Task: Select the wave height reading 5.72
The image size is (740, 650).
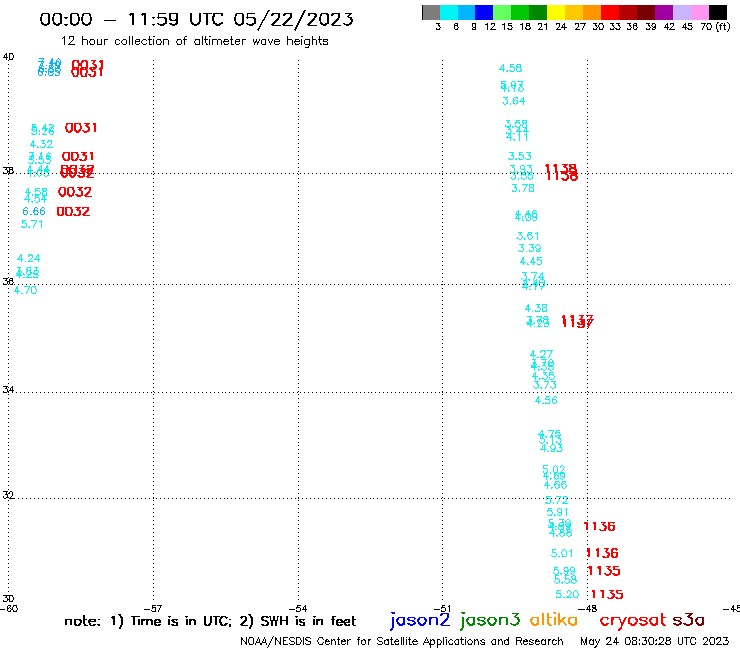Action: click(x=556, y=500)
